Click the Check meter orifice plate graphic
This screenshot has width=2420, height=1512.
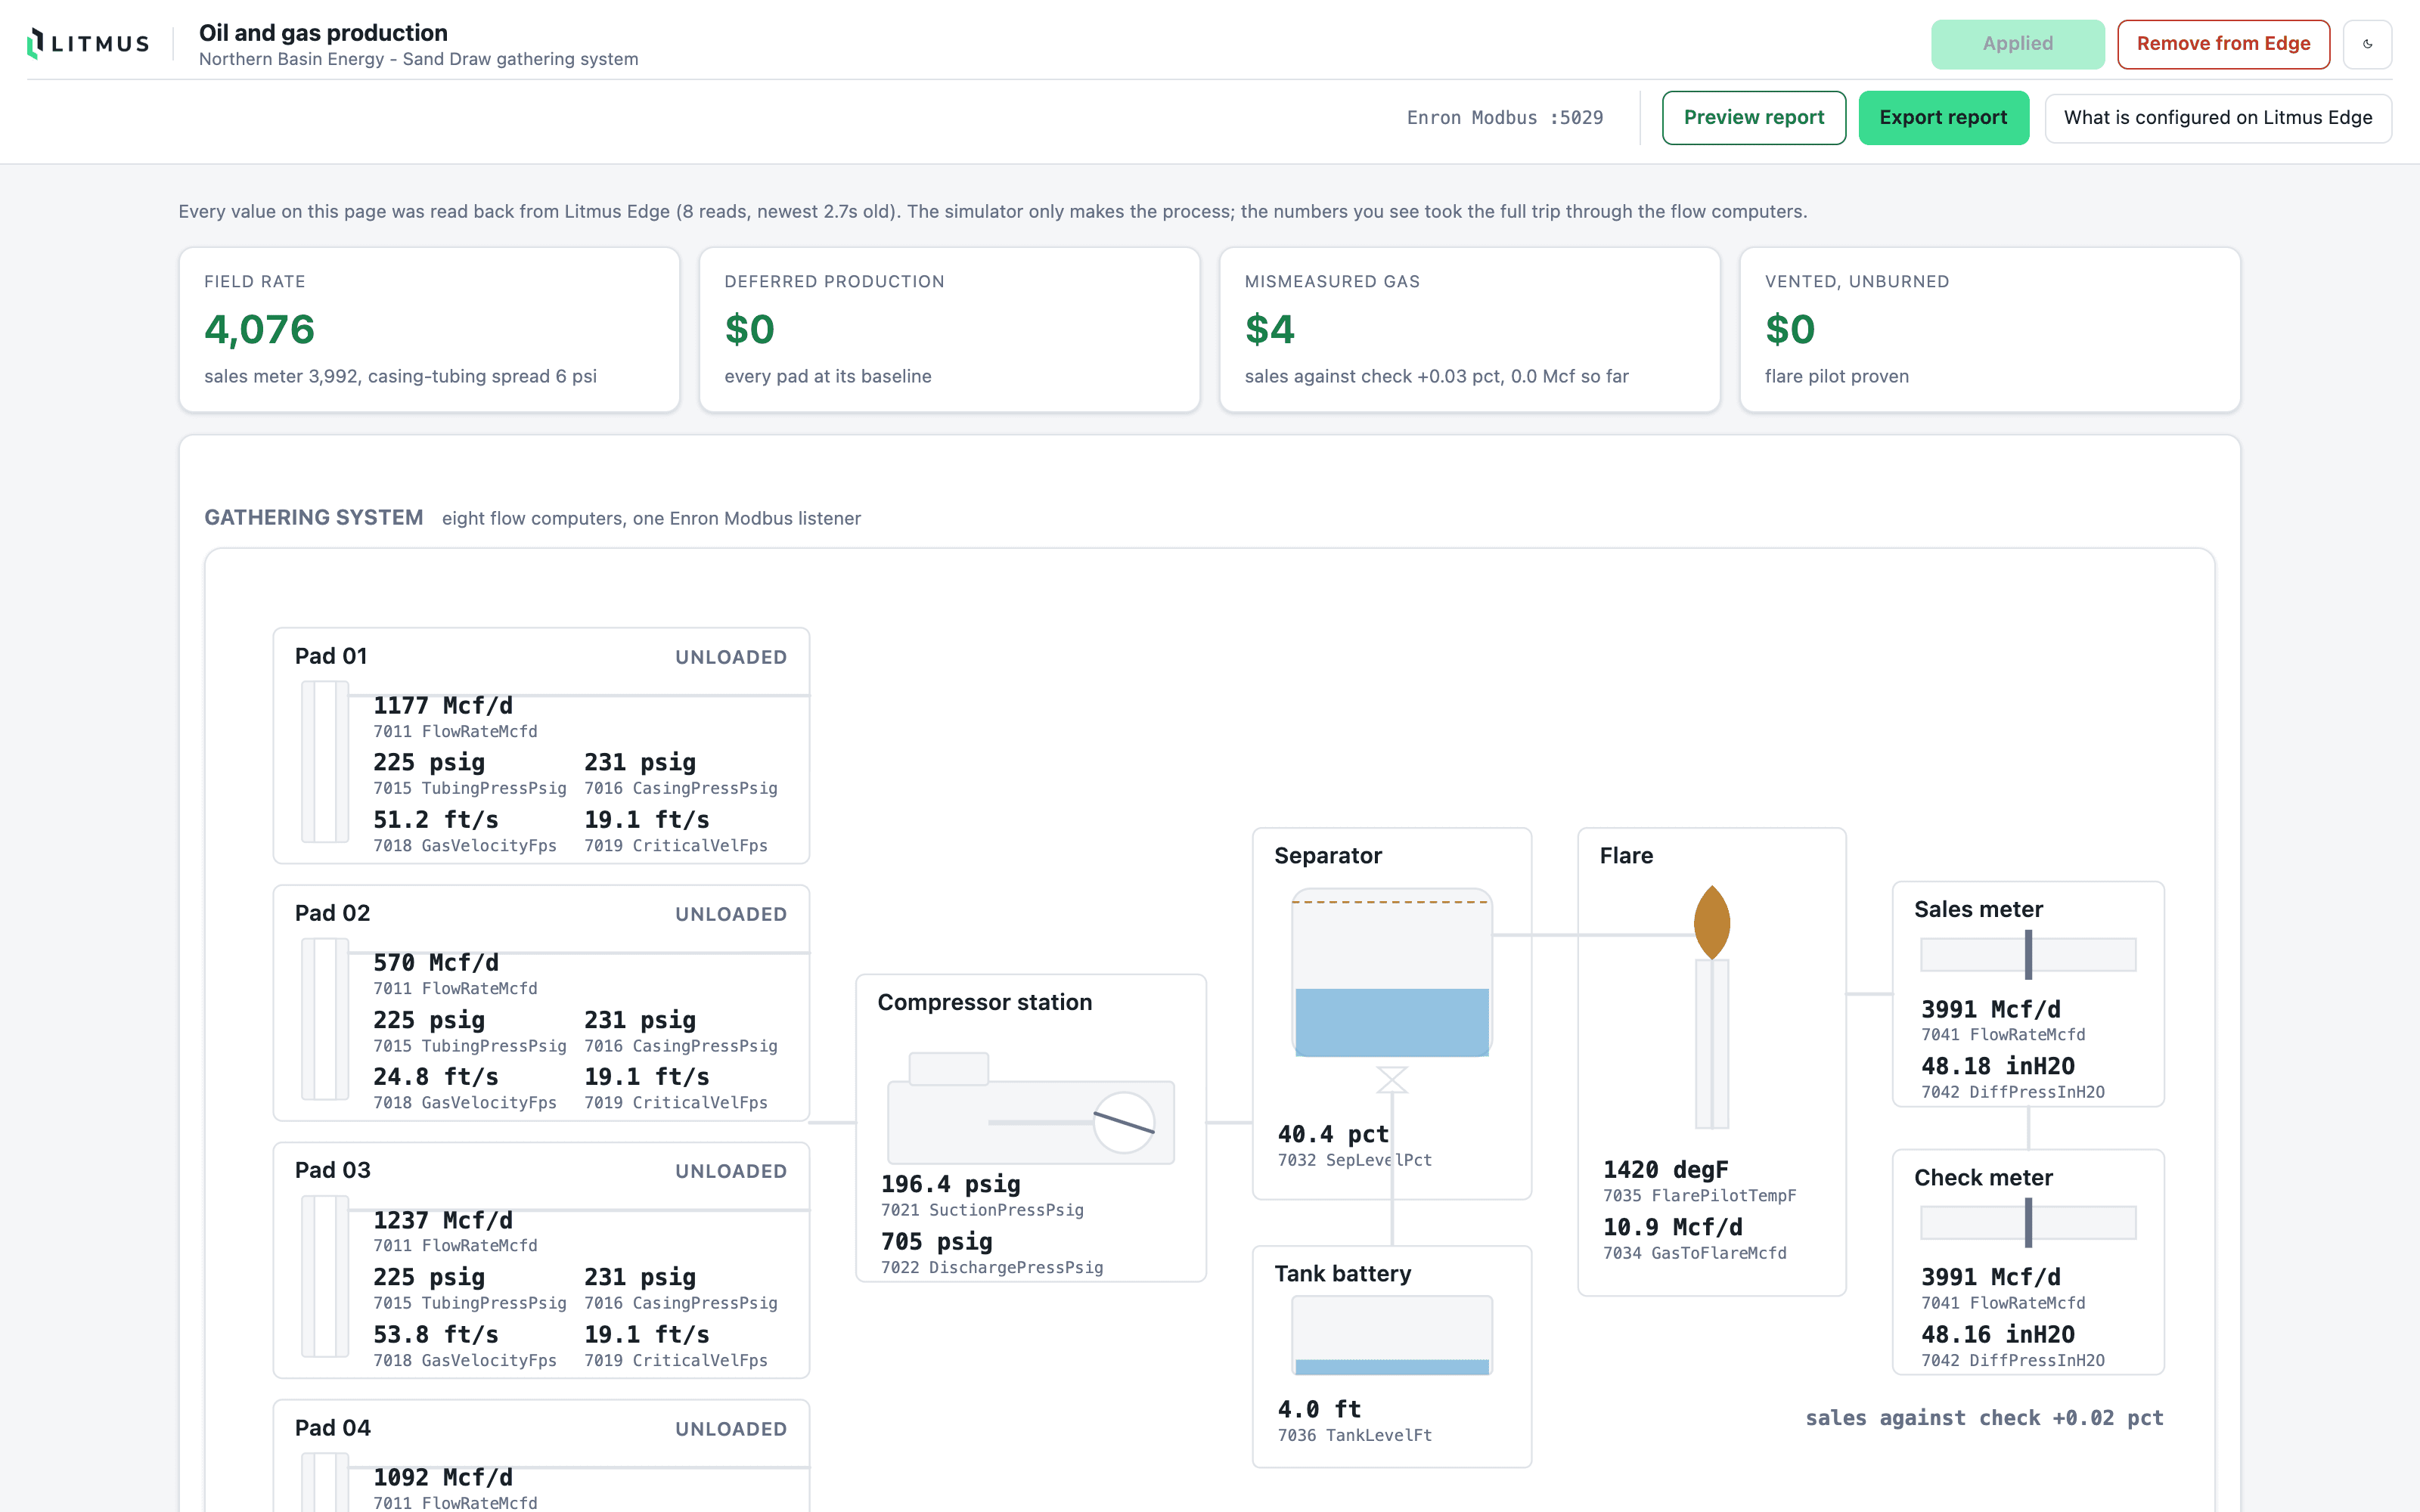tap(2027, 1222)
